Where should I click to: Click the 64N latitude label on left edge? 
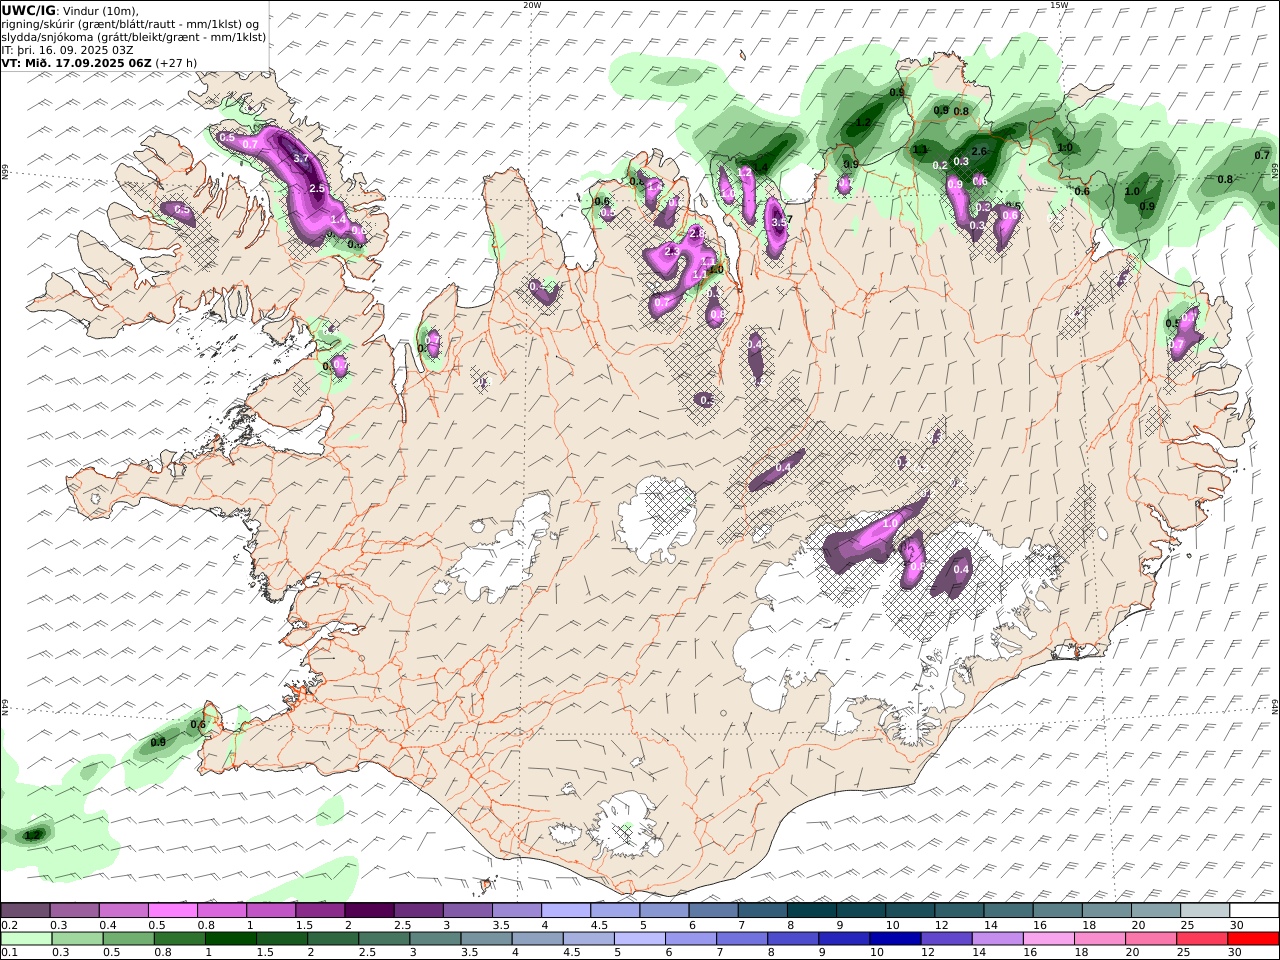pos(5,707)
